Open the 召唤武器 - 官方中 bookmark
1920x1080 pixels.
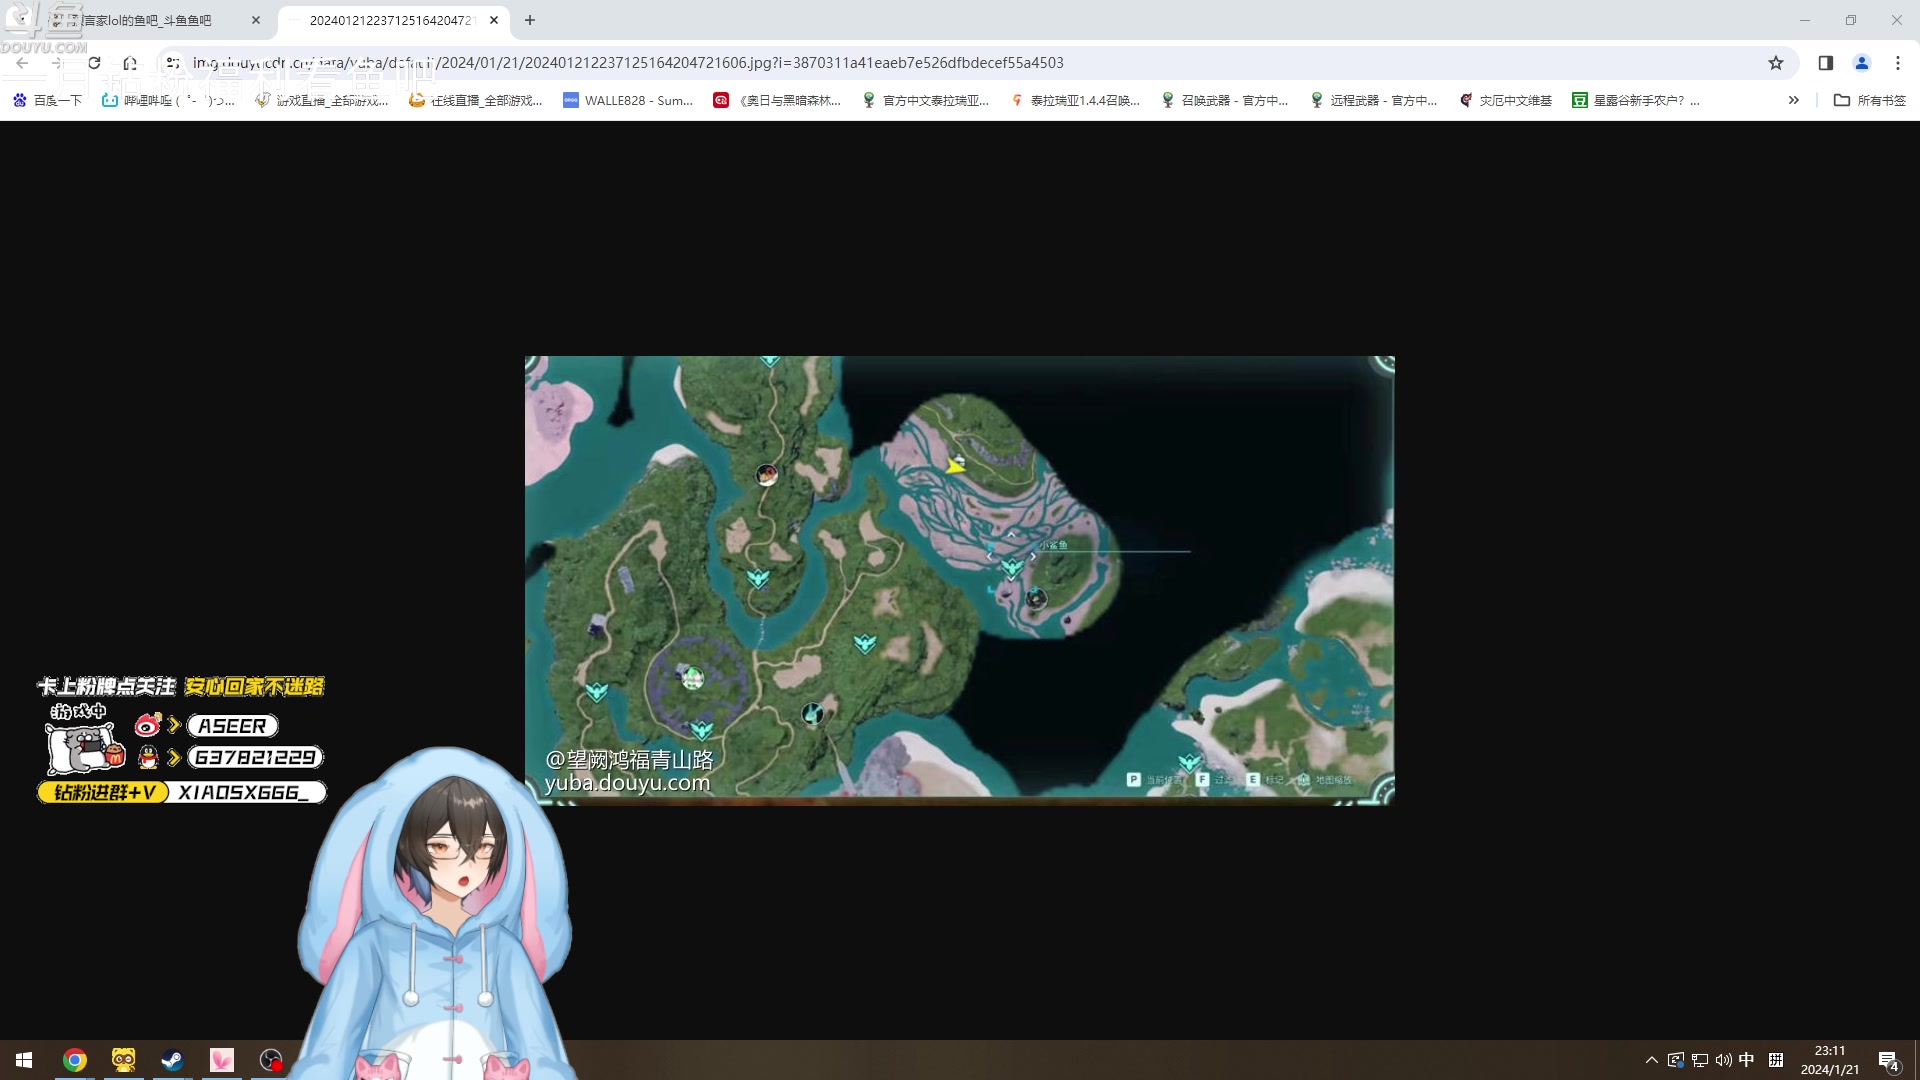point(1225,100)
